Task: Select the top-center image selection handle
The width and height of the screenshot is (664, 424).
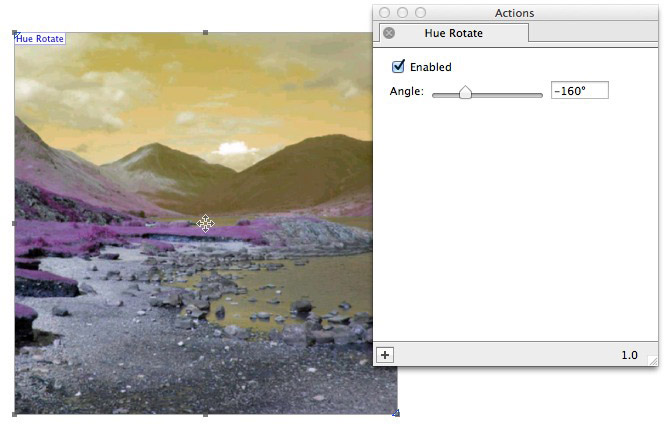Action: click(x=205, y=33)
